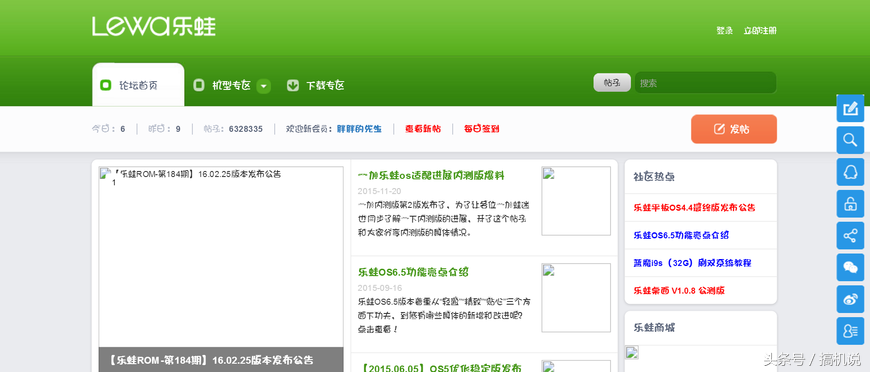The height and width of the screenshot is (372, 870).
Task: Open the 帖子 search type selector
Action: pos(612,83)
